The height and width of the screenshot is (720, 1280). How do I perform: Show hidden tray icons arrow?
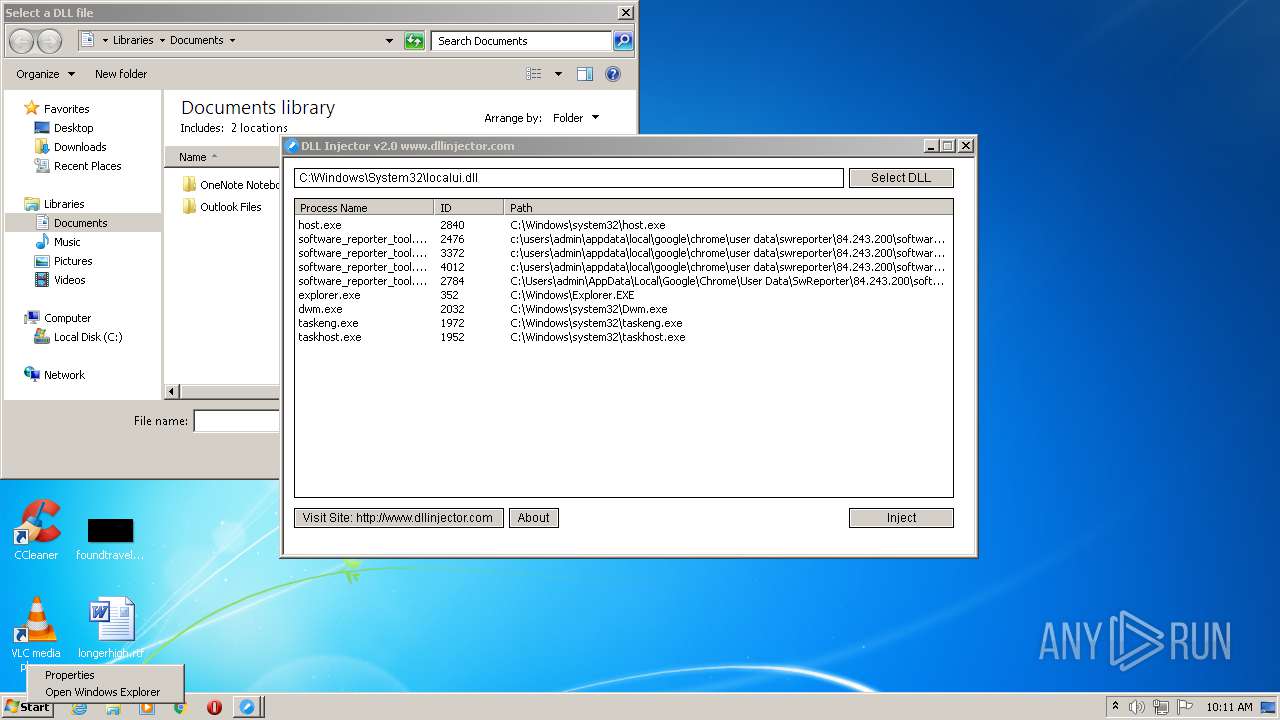(1115, 707)
